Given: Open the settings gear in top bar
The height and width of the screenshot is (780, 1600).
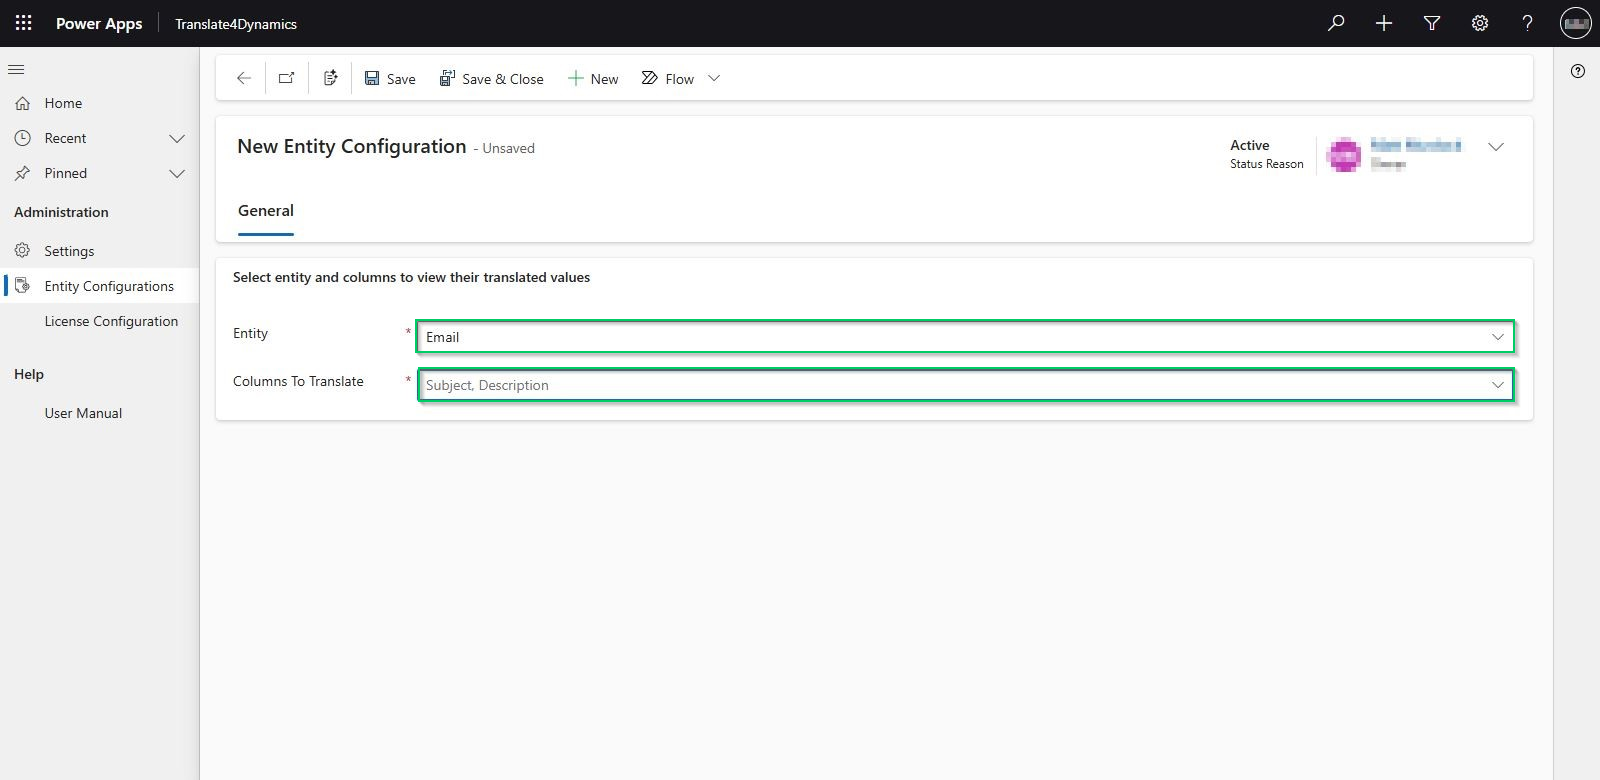Looking at the screenshot, I should pyautogui.click(x=1480, y=23).
